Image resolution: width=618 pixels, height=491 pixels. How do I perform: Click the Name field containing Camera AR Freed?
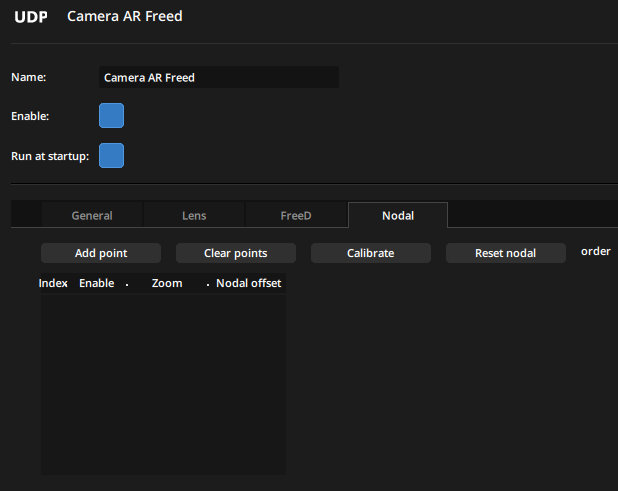[219, 77]
